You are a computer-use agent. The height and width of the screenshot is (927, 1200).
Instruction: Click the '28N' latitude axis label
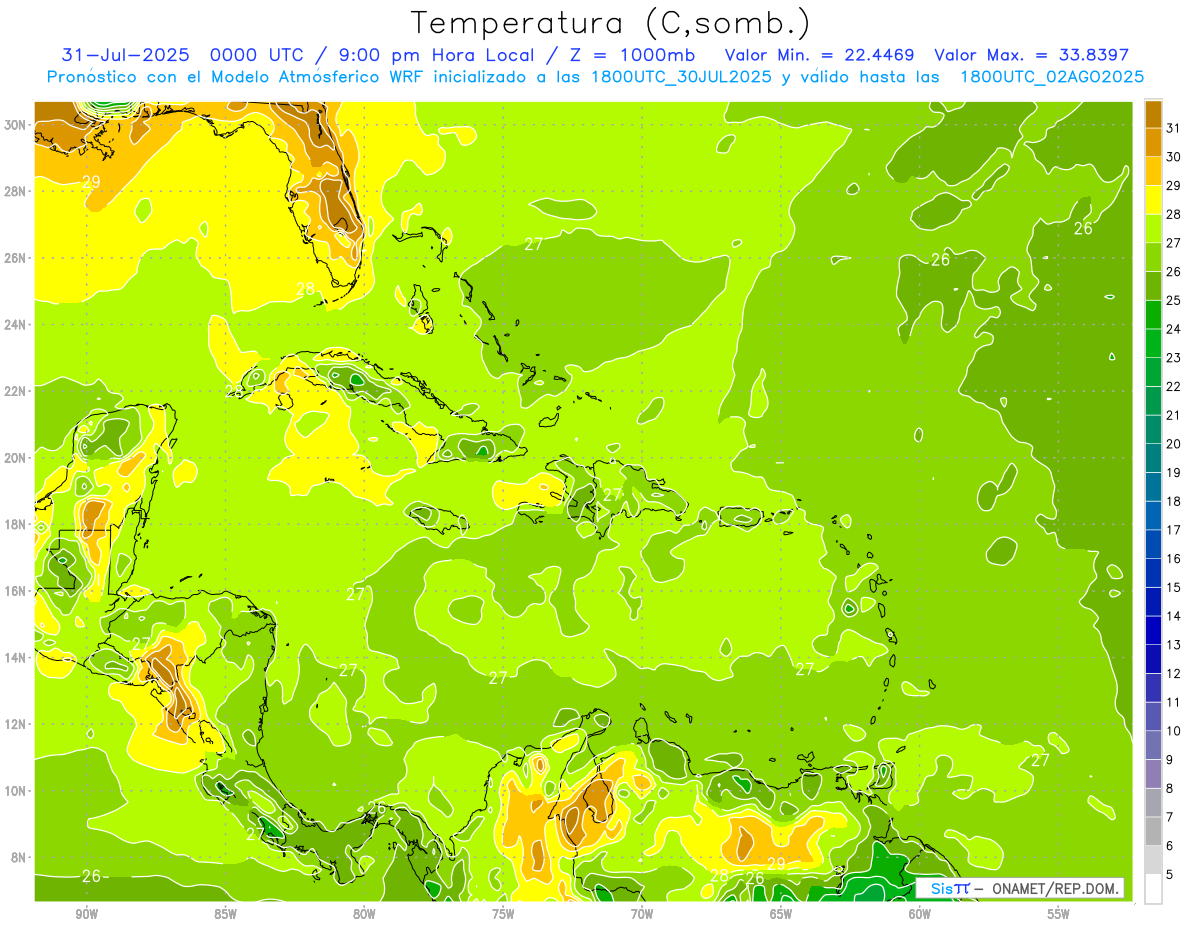click(17, 191)
